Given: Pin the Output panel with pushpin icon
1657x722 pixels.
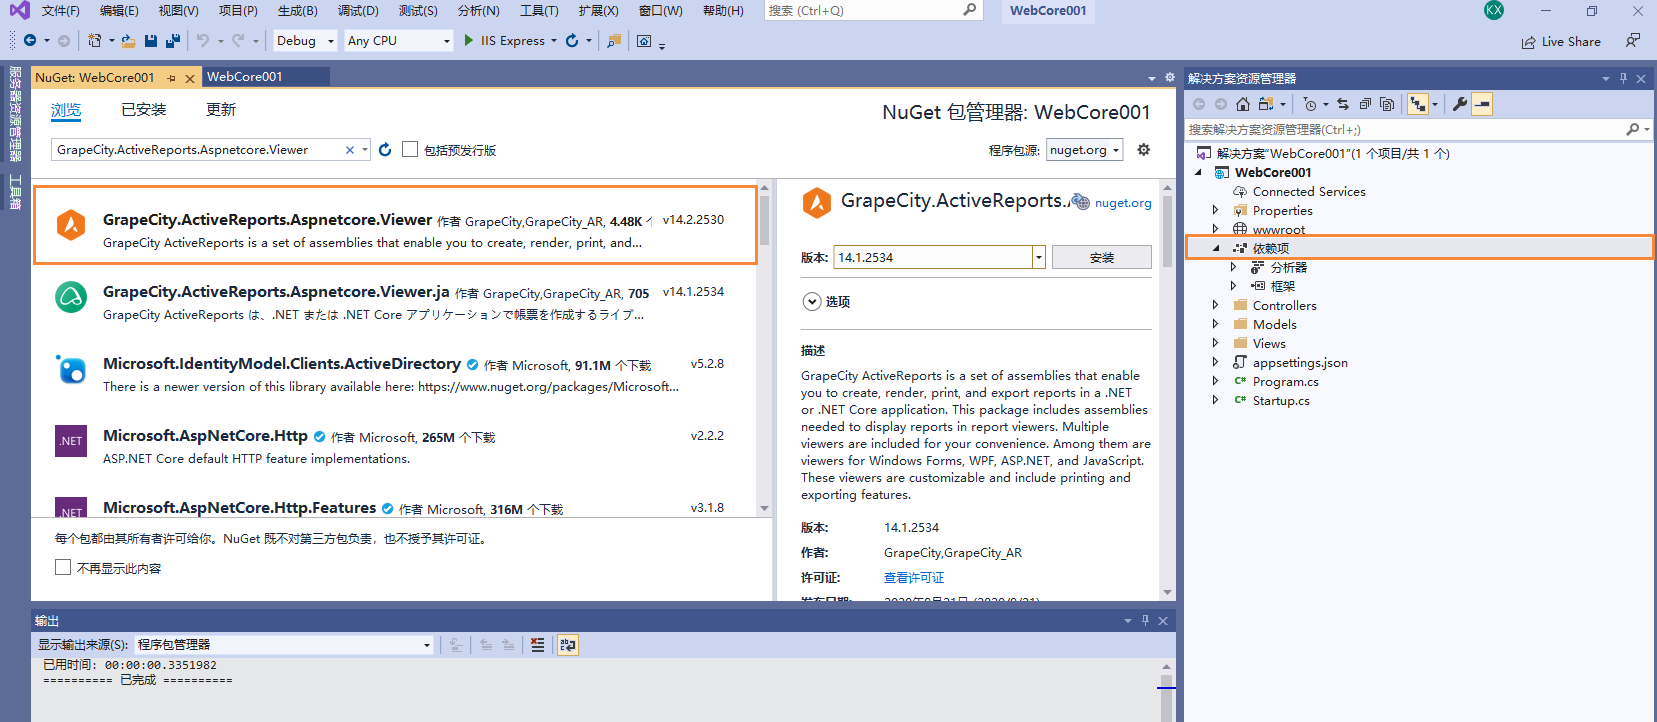Looking at the screenshot, I should coord(1145,620).
